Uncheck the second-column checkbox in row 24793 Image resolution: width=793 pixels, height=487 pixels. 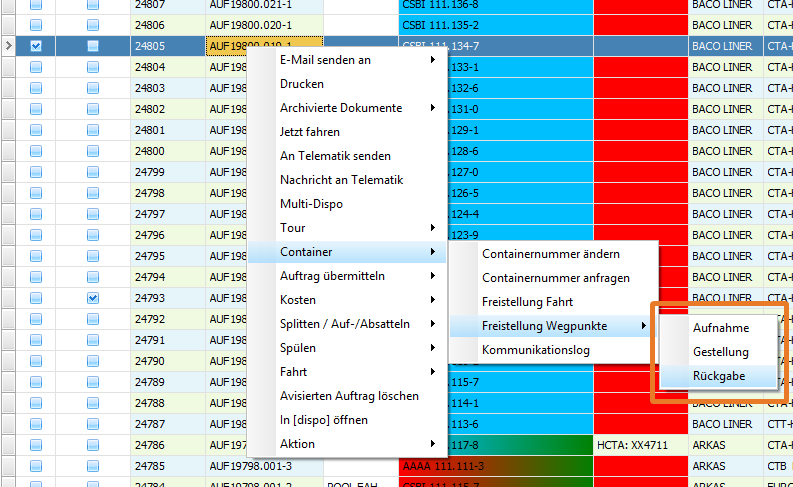(x=93, y=298)
